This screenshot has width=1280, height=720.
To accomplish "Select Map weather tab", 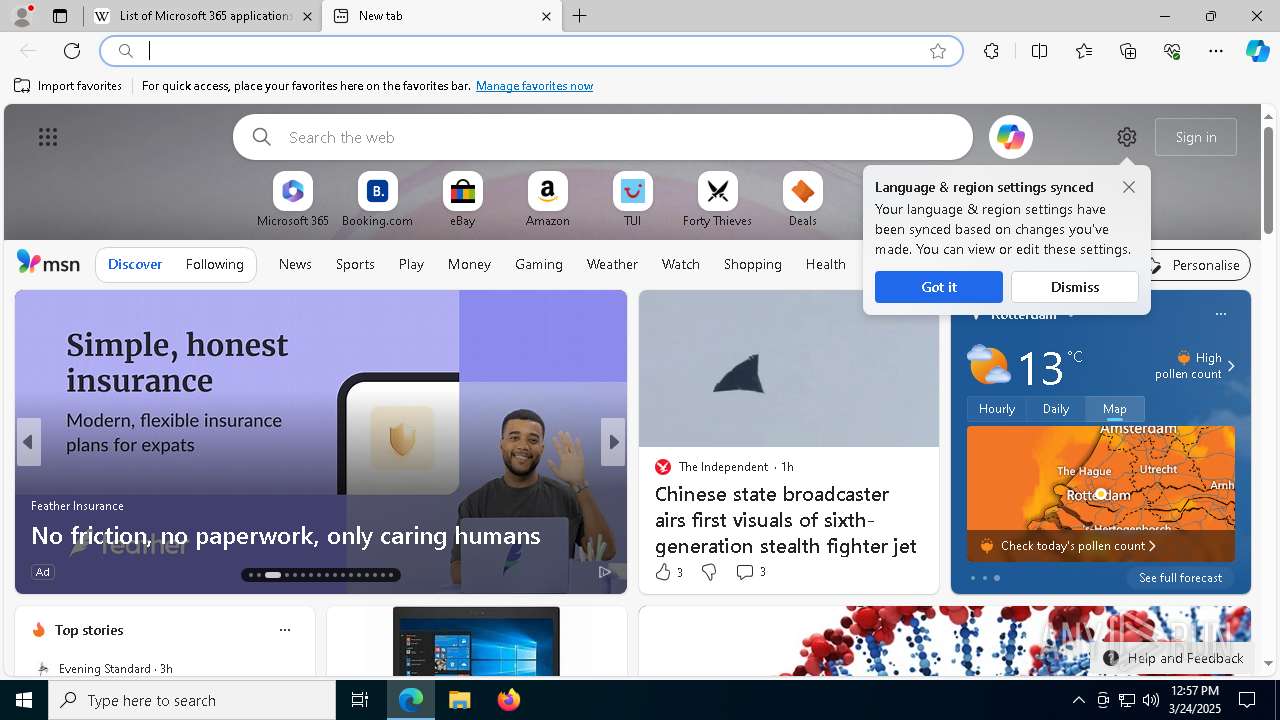I will 1115,408.
